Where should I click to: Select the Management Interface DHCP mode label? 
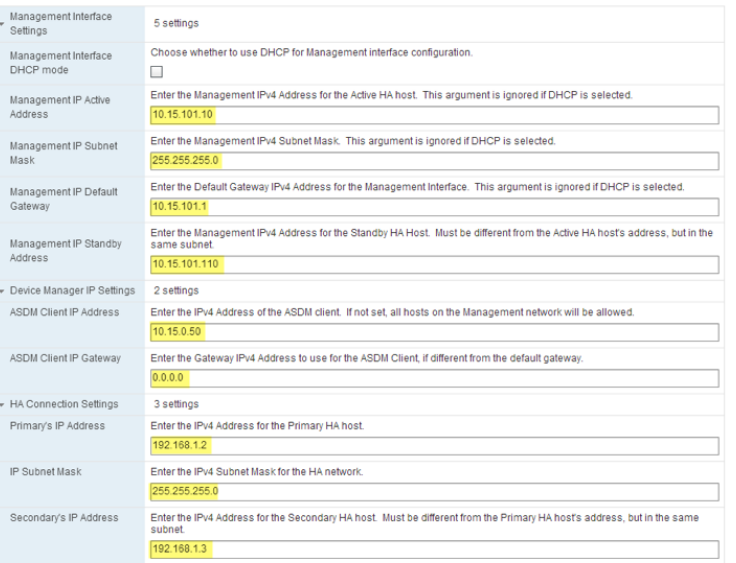tap(61, 63)
